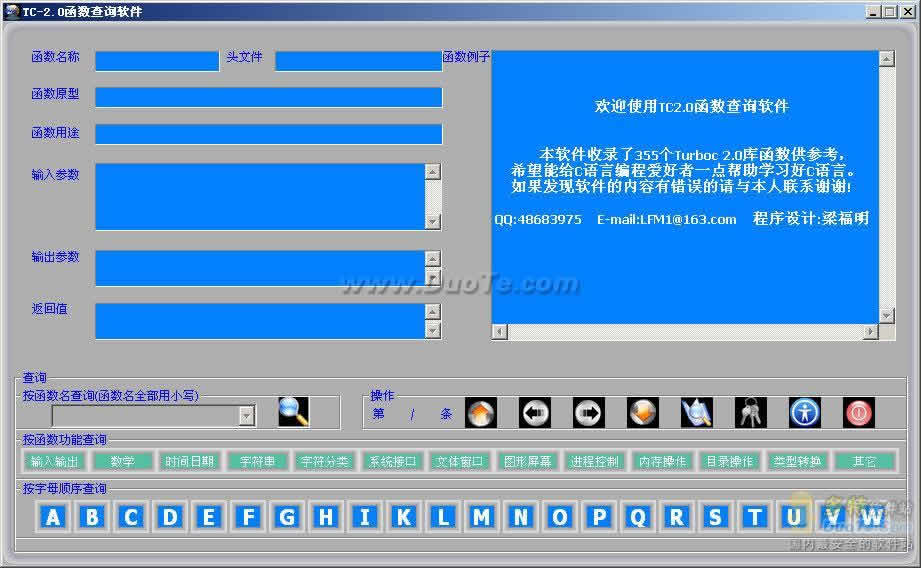Select letter E in alphabetical query
The image size is (921, 568).
209,517
